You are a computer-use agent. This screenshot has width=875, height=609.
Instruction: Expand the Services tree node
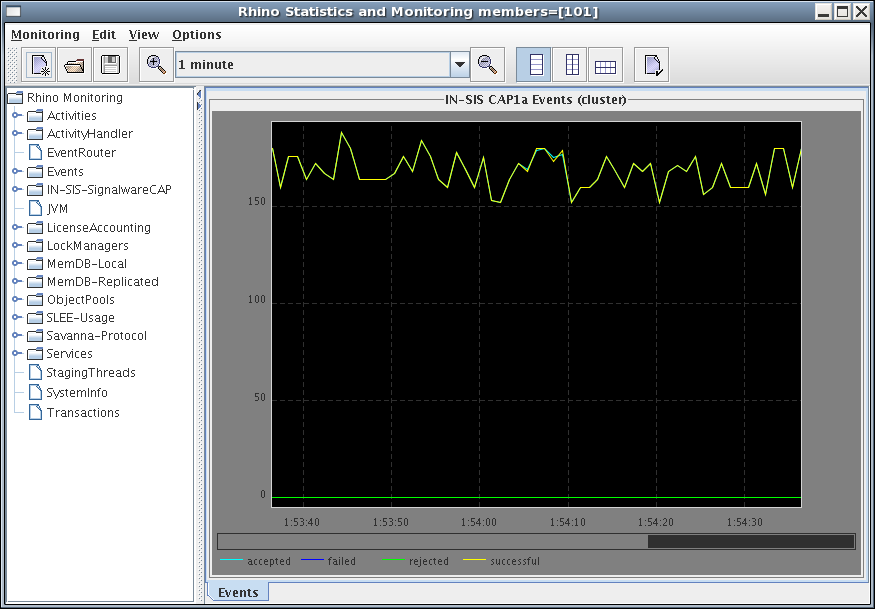click(x=17, y=354)
